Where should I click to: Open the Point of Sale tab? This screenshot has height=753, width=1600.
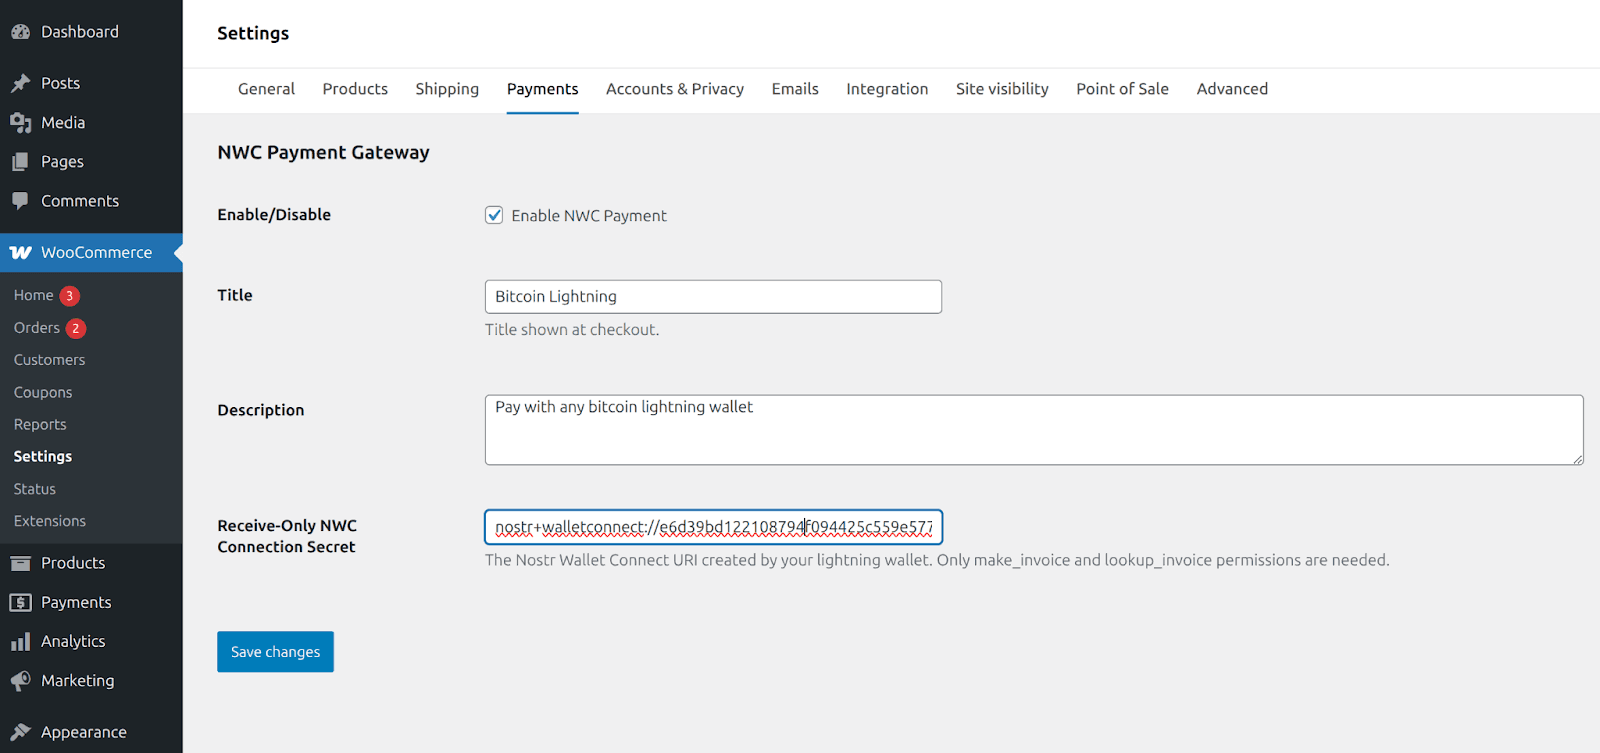point(1122,89)
